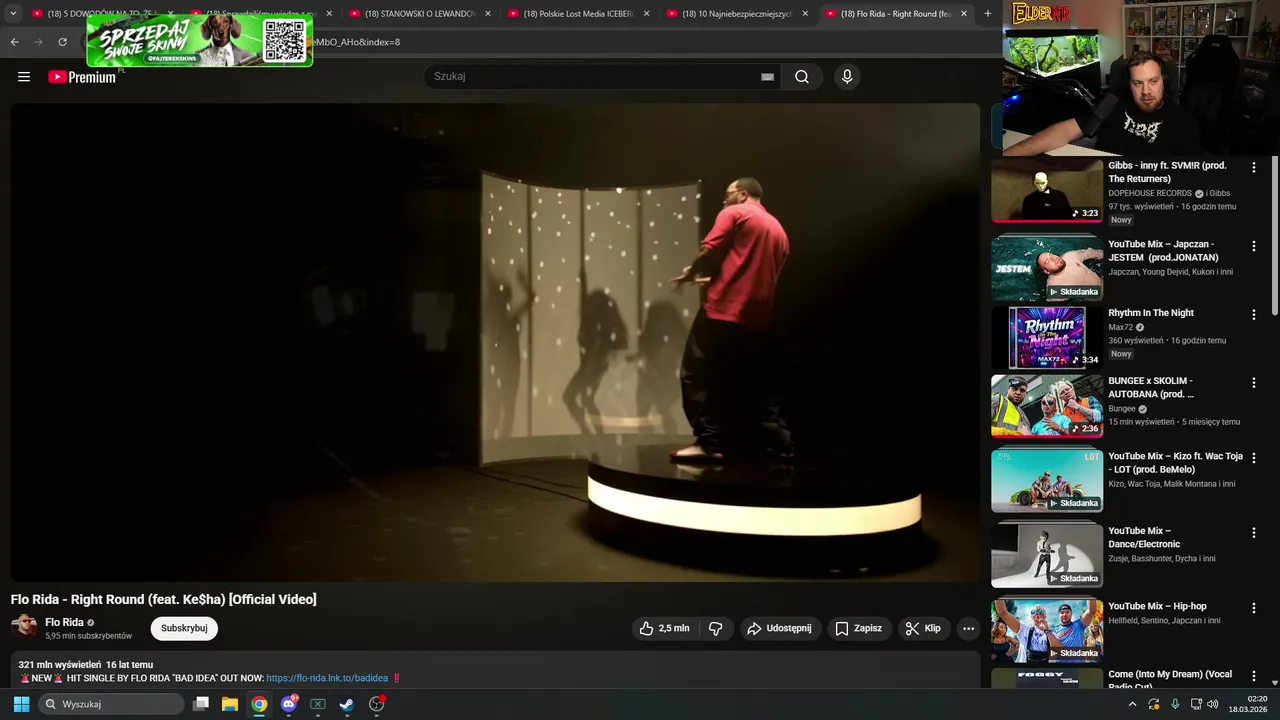Open options for Kizo LOT mix
The image size is (1280, 720).
[x=1254, y=458]
